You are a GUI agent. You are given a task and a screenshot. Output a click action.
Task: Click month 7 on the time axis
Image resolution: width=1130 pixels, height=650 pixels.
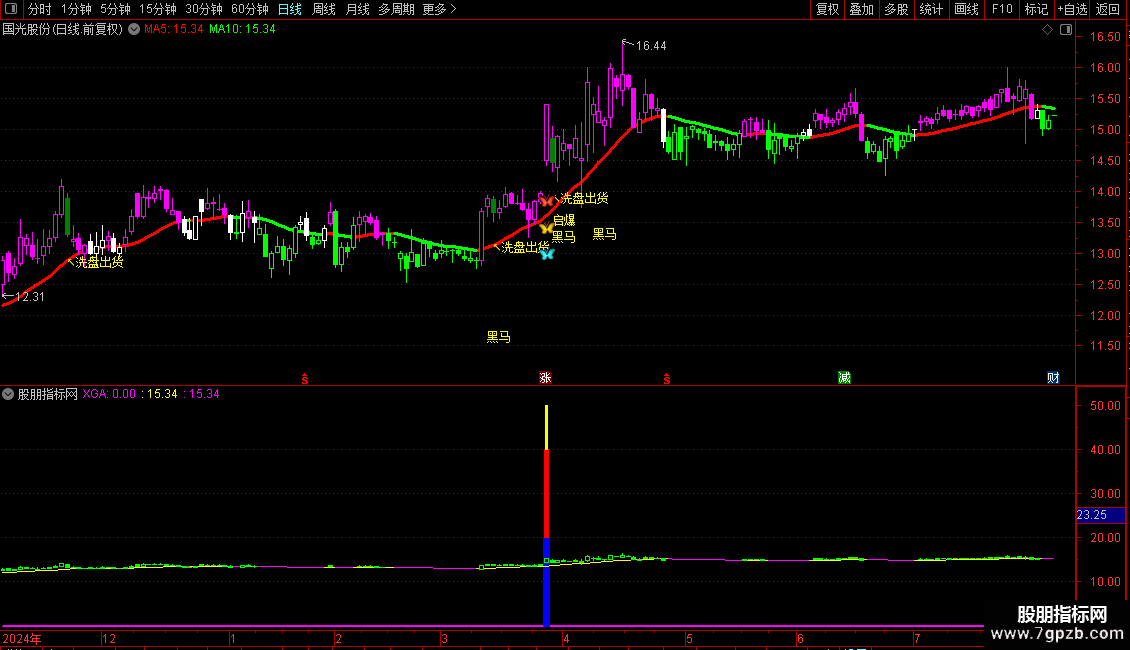[917, 639]
